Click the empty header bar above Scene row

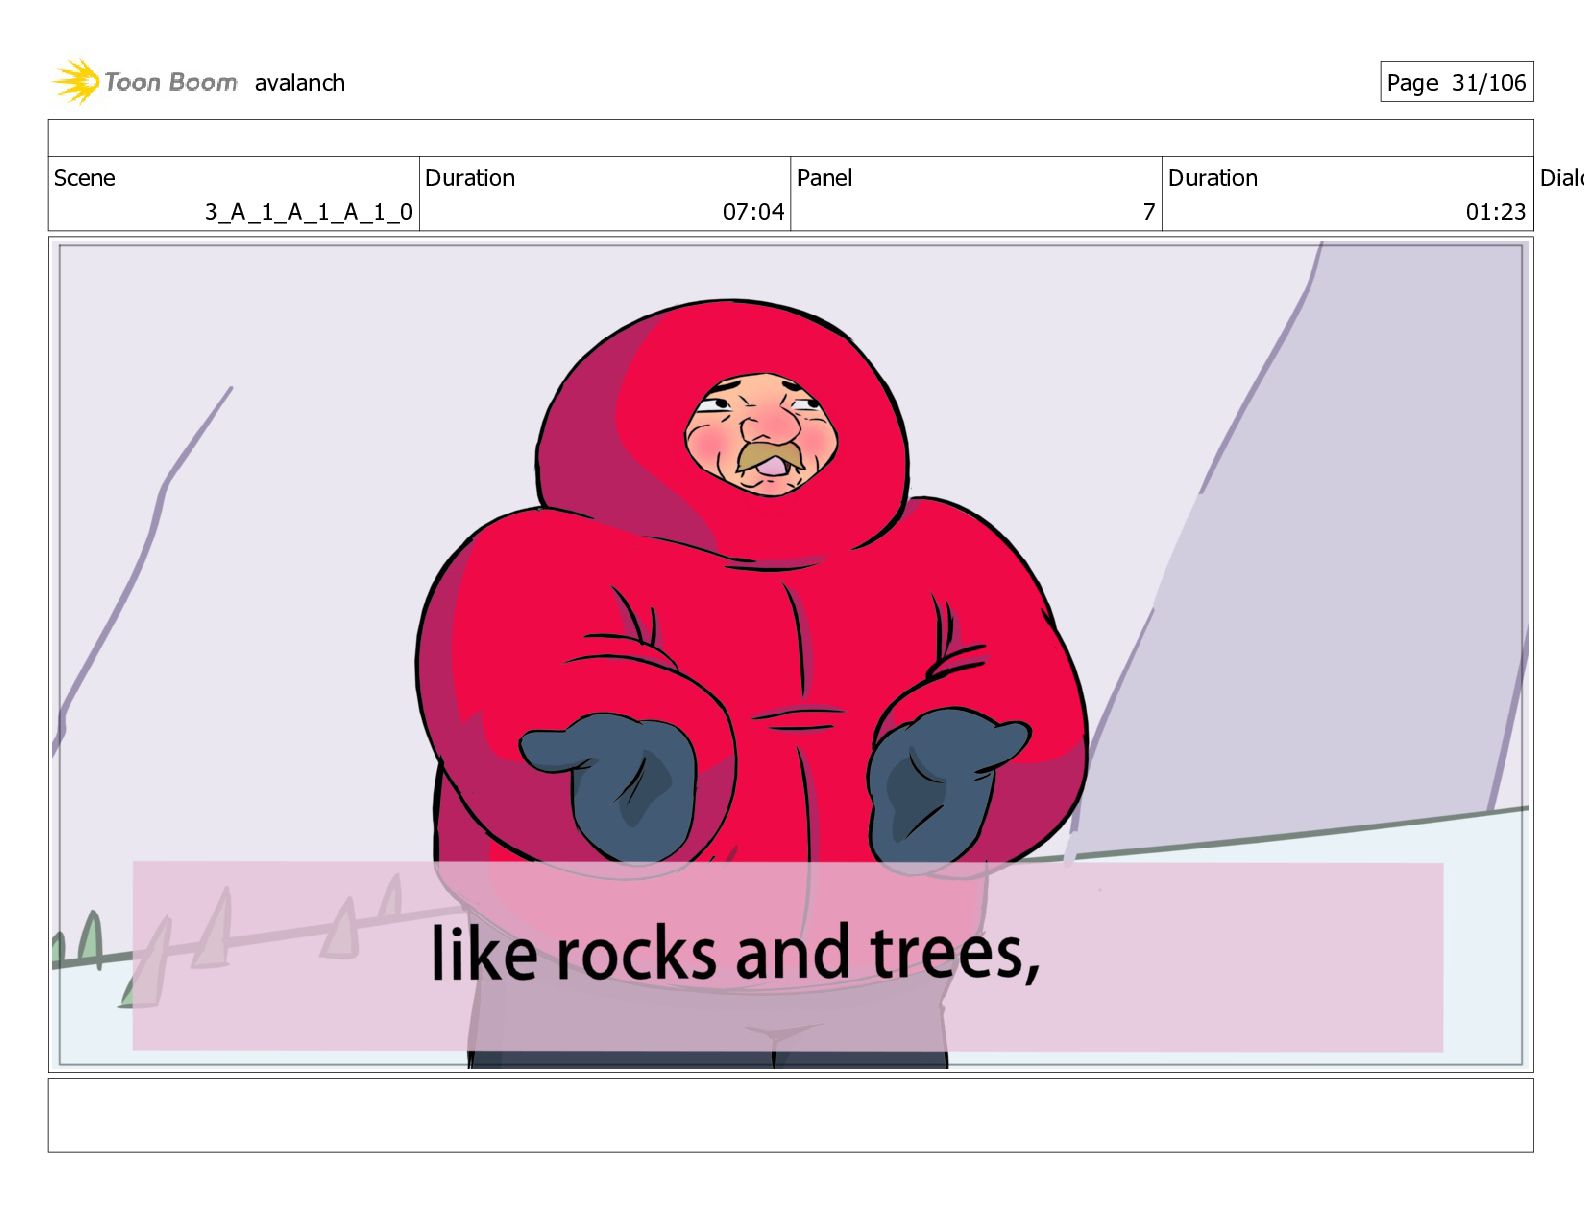(790, 138)
